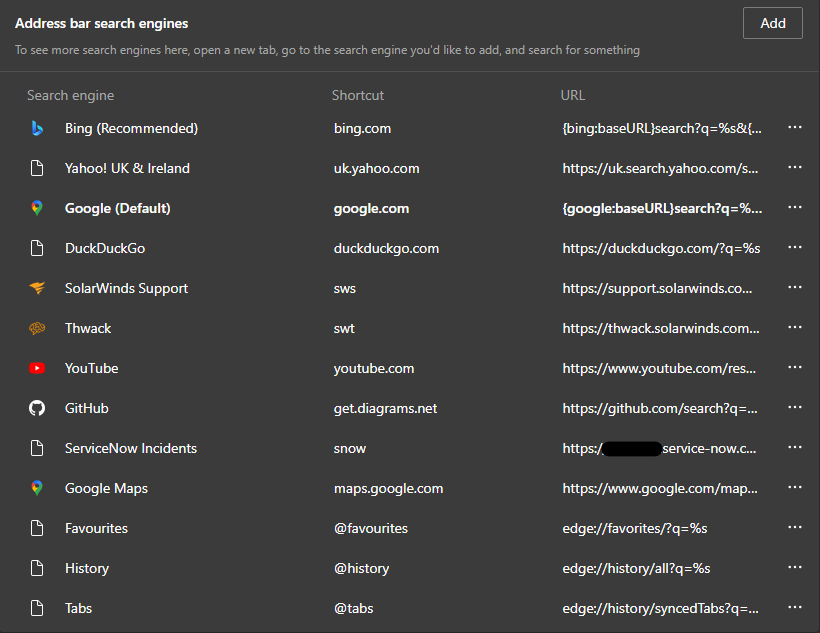
Task: Select the History engine name
Action: 87,569
